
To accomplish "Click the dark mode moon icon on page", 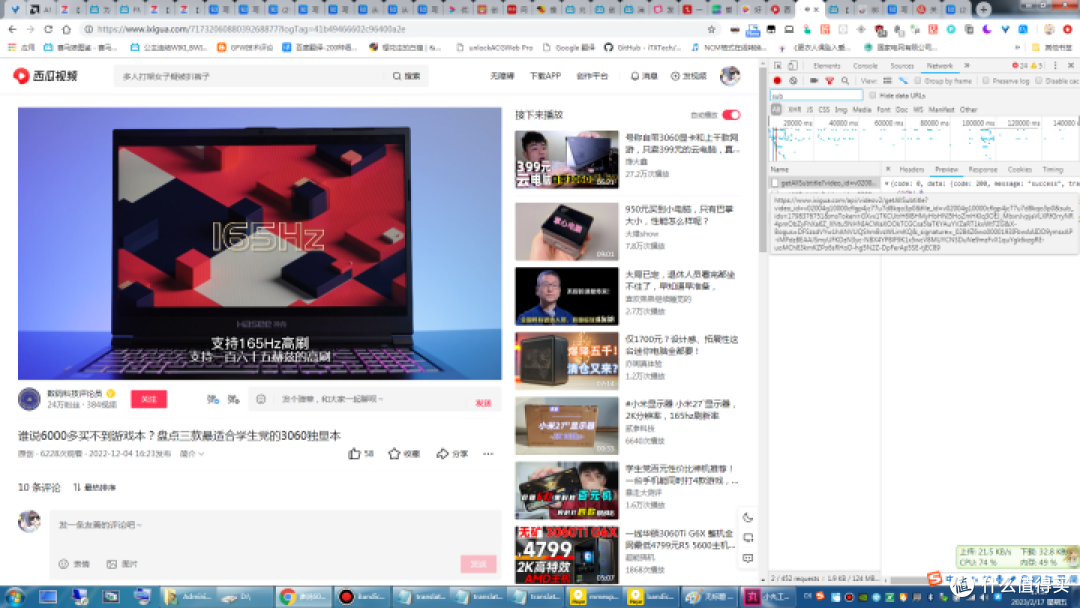I will (748, 517).
